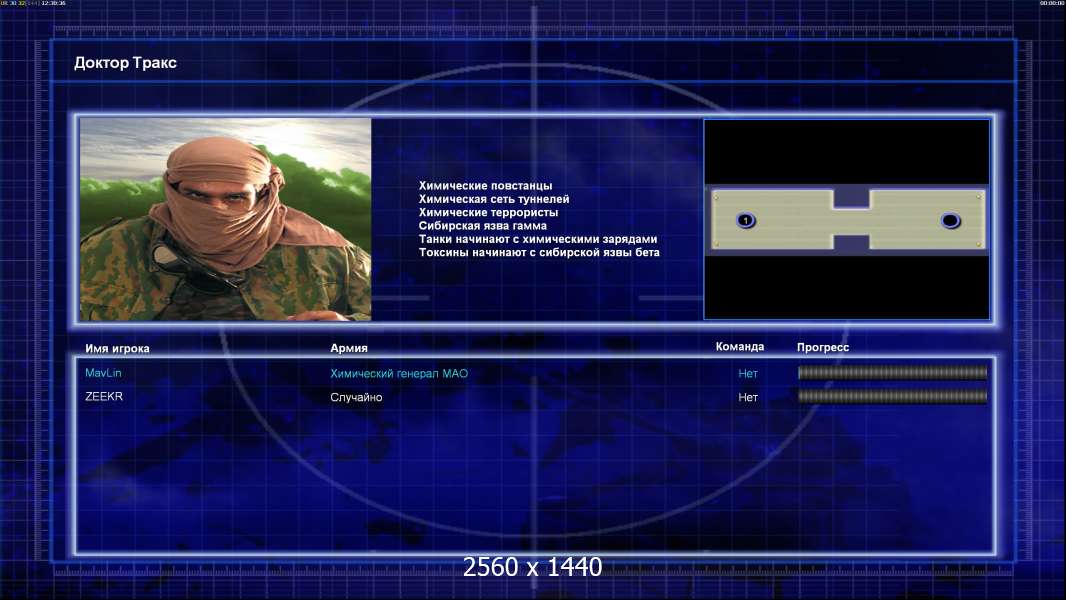This screenshot has width=1066, height=600.
Task: Click the map preview minimap
Action: pos(846,219)
